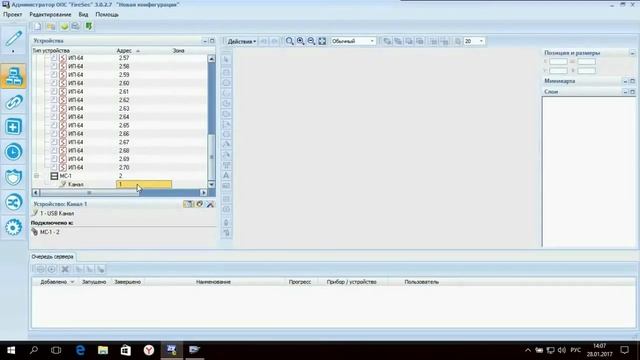This screenshot has height=360, width=640.
Task: Click the Пользователь column header
Action: pos(422,282)
